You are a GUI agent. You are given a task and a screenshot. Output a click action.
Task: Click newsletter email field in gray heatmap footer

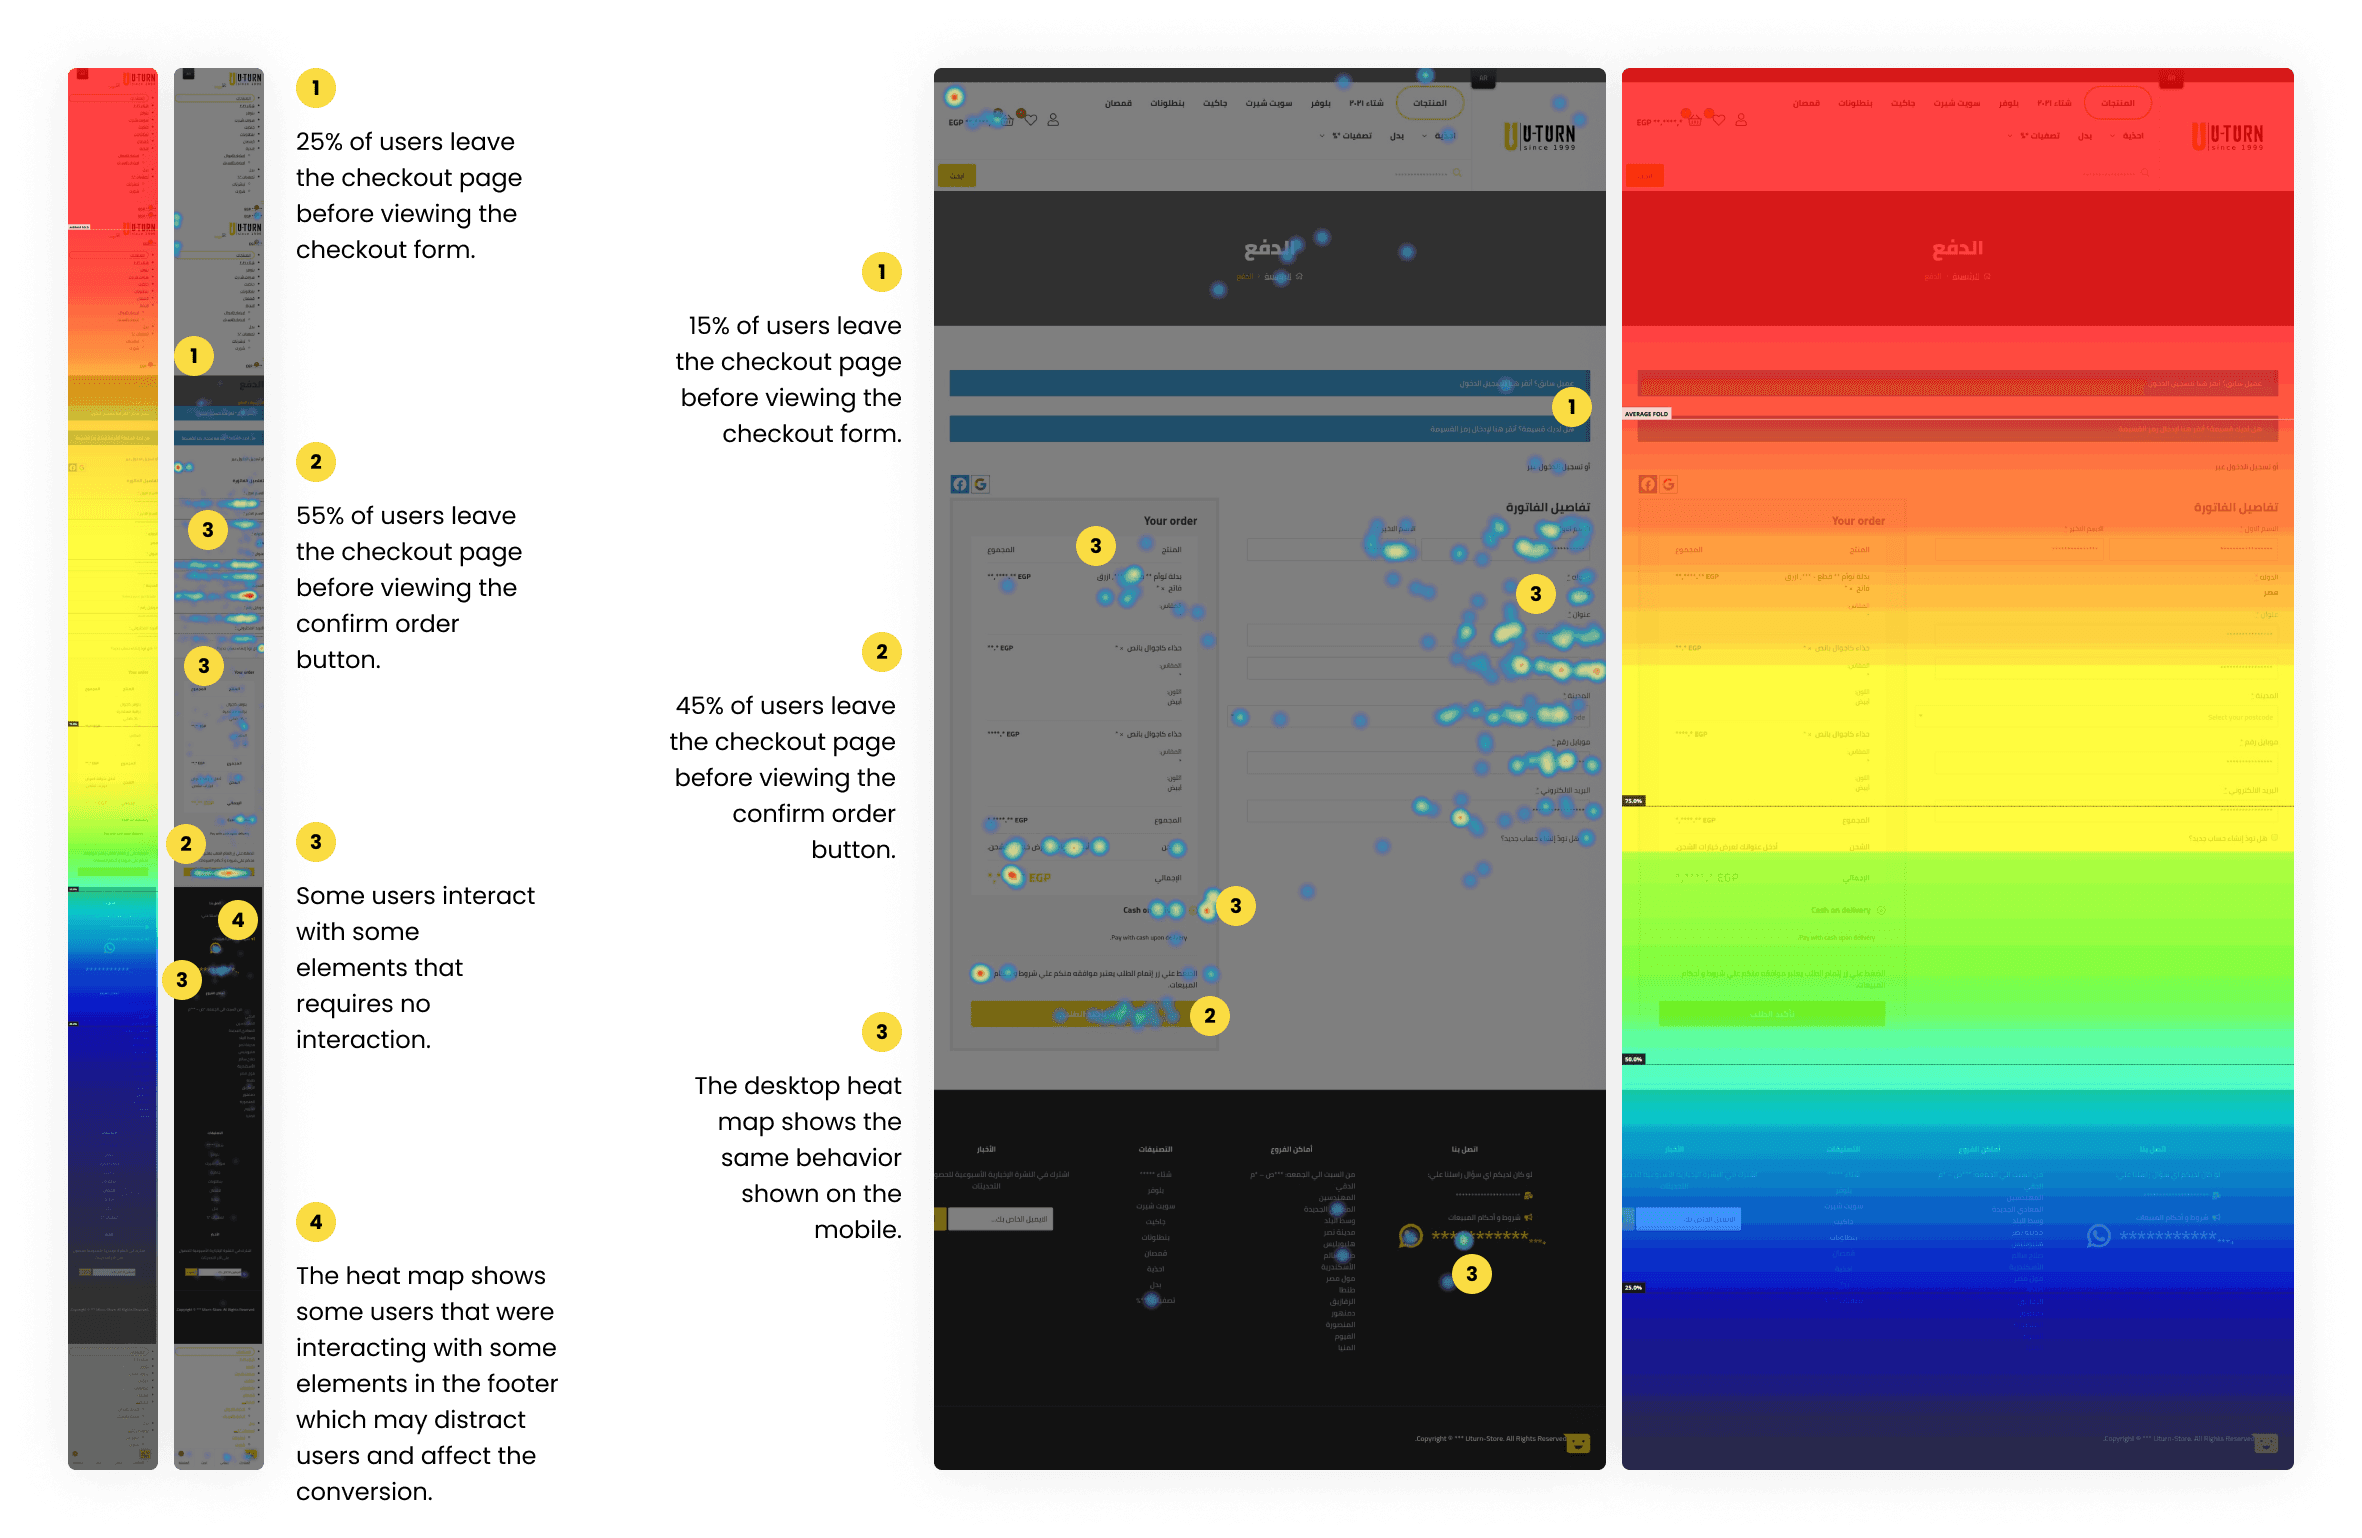pos(1000,1219)
